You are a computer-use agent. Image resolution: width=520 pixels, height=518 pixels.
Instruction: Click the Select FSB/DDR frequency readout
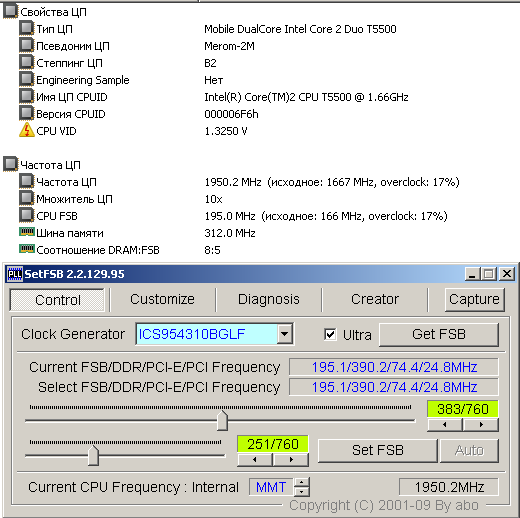(394, 387)
